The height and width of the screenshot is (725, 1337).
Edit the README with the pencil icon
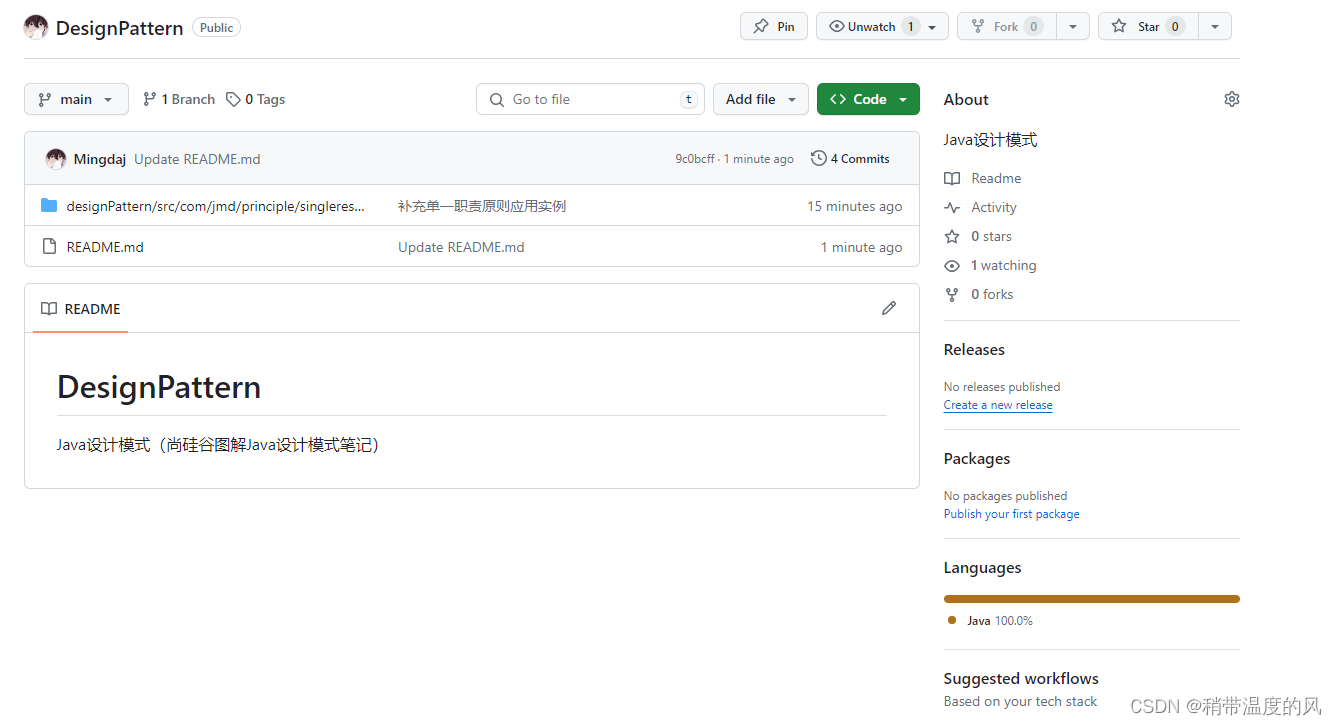(x=889, y=308)
